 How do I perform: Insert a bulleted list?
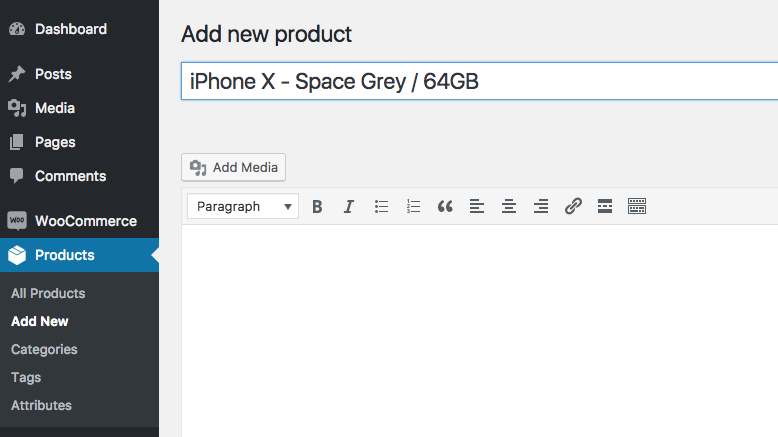[381, 207]
